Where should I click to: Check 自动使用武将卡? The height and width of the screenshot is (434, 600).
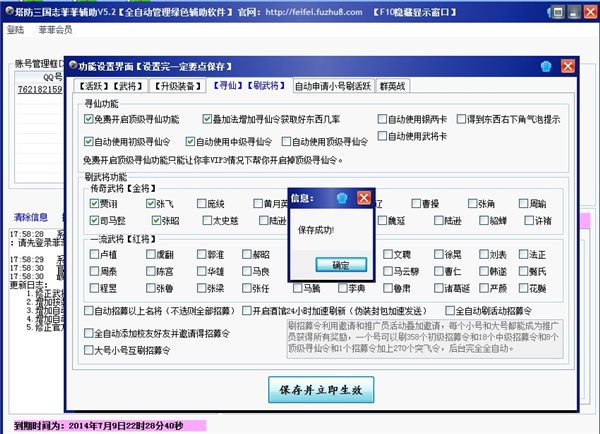[x=382, y=136]
